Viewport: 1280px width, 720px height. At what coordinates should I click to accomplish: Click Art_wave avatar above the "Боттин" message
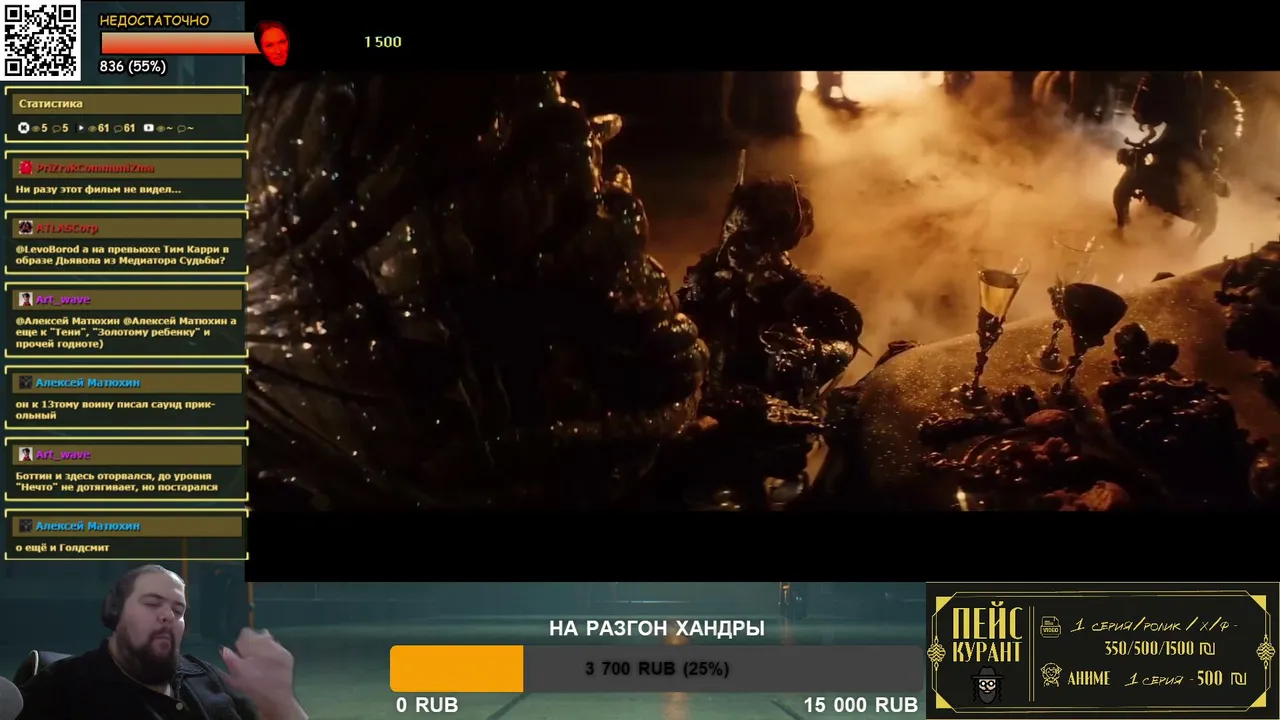pos(26,454)
